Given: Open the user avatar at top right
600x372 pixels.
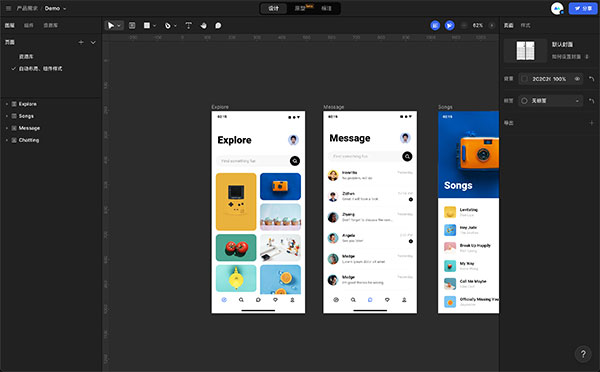Looking at the screenshot, I should coord(557,8).
